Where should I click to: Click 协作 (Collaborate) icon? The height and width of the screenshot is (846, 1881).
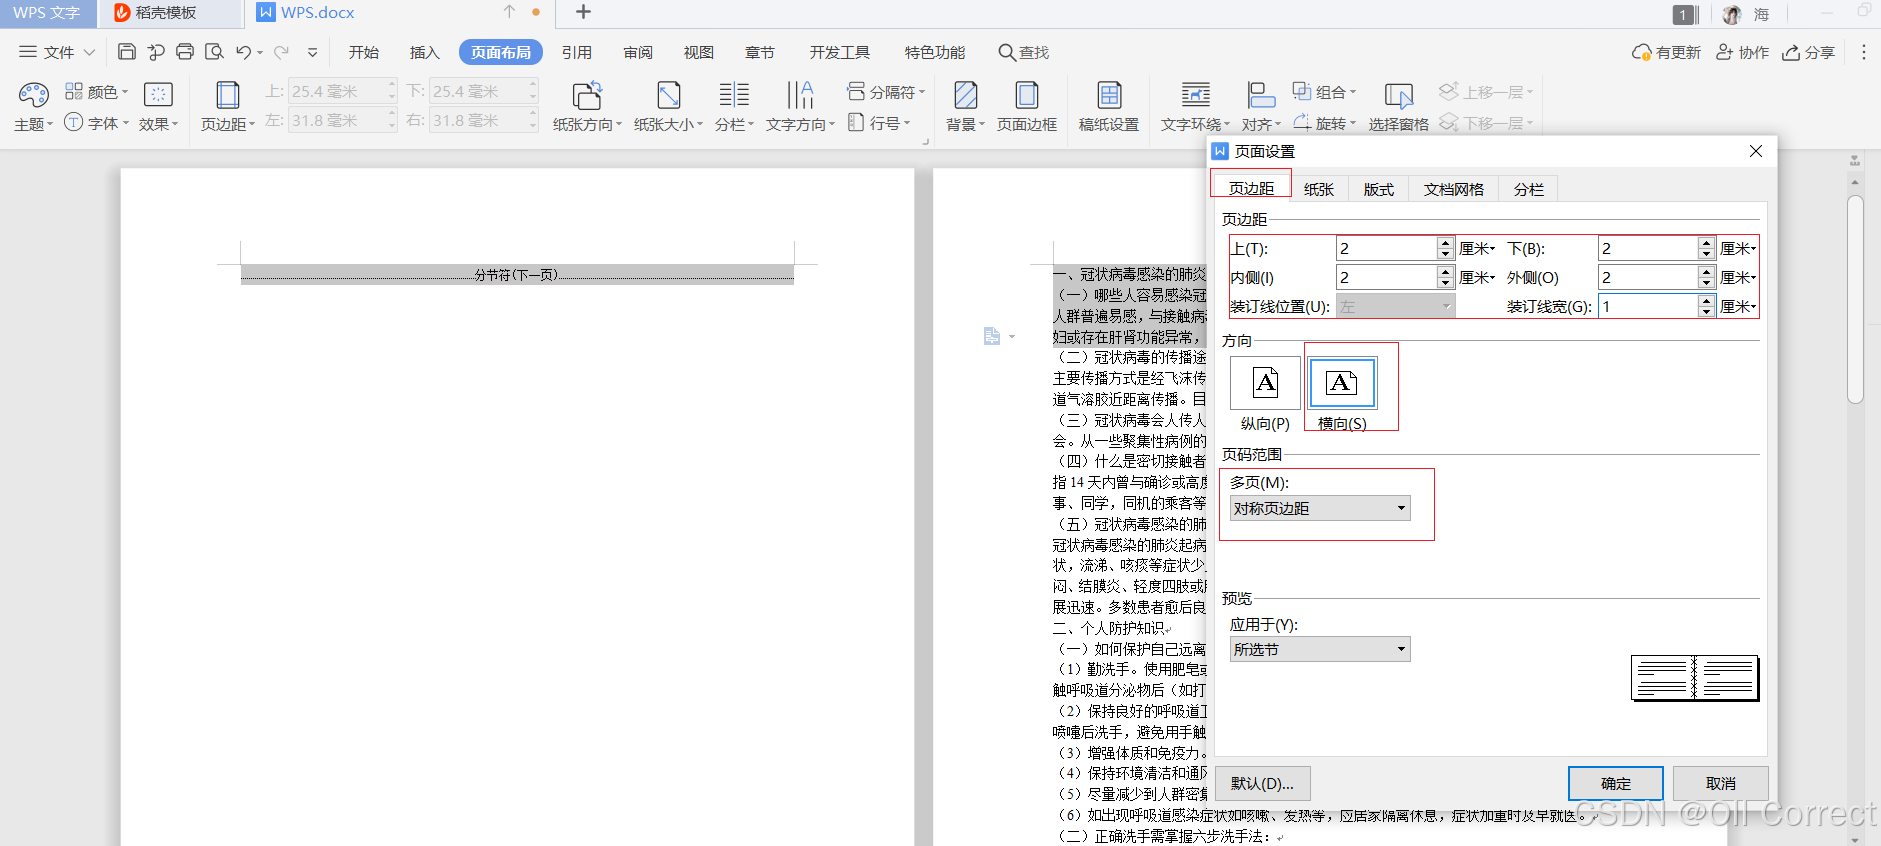pyautogui.click(x=1742, y=52)
